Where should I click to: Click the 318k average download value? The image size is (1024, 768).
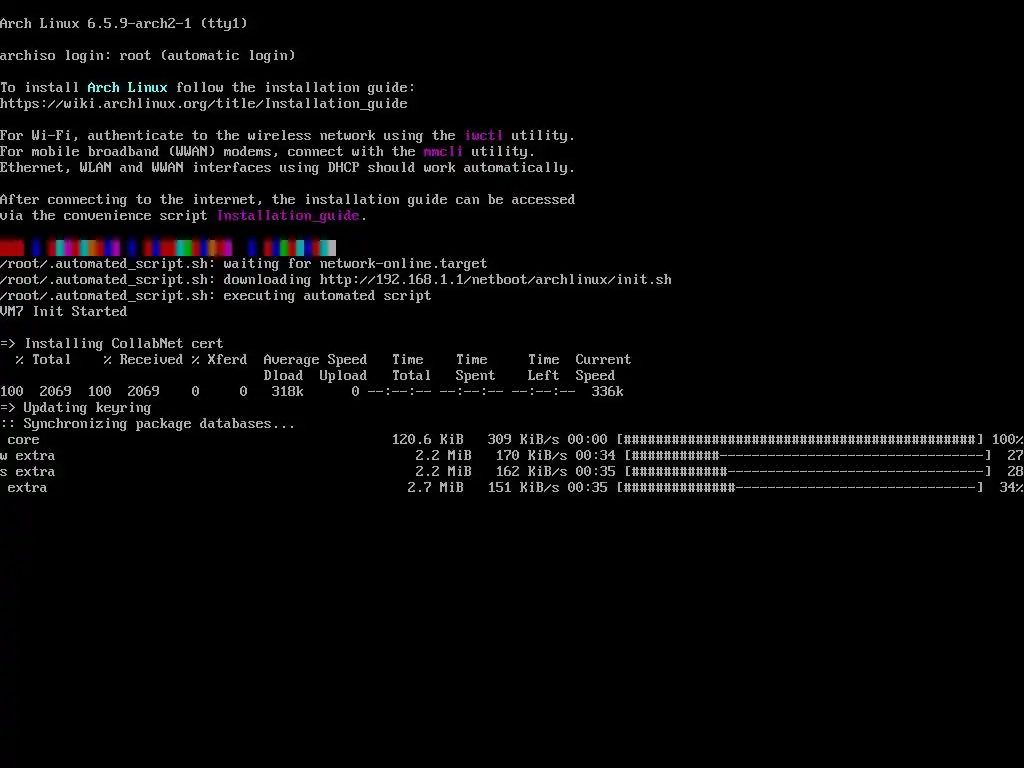point(287,391)
